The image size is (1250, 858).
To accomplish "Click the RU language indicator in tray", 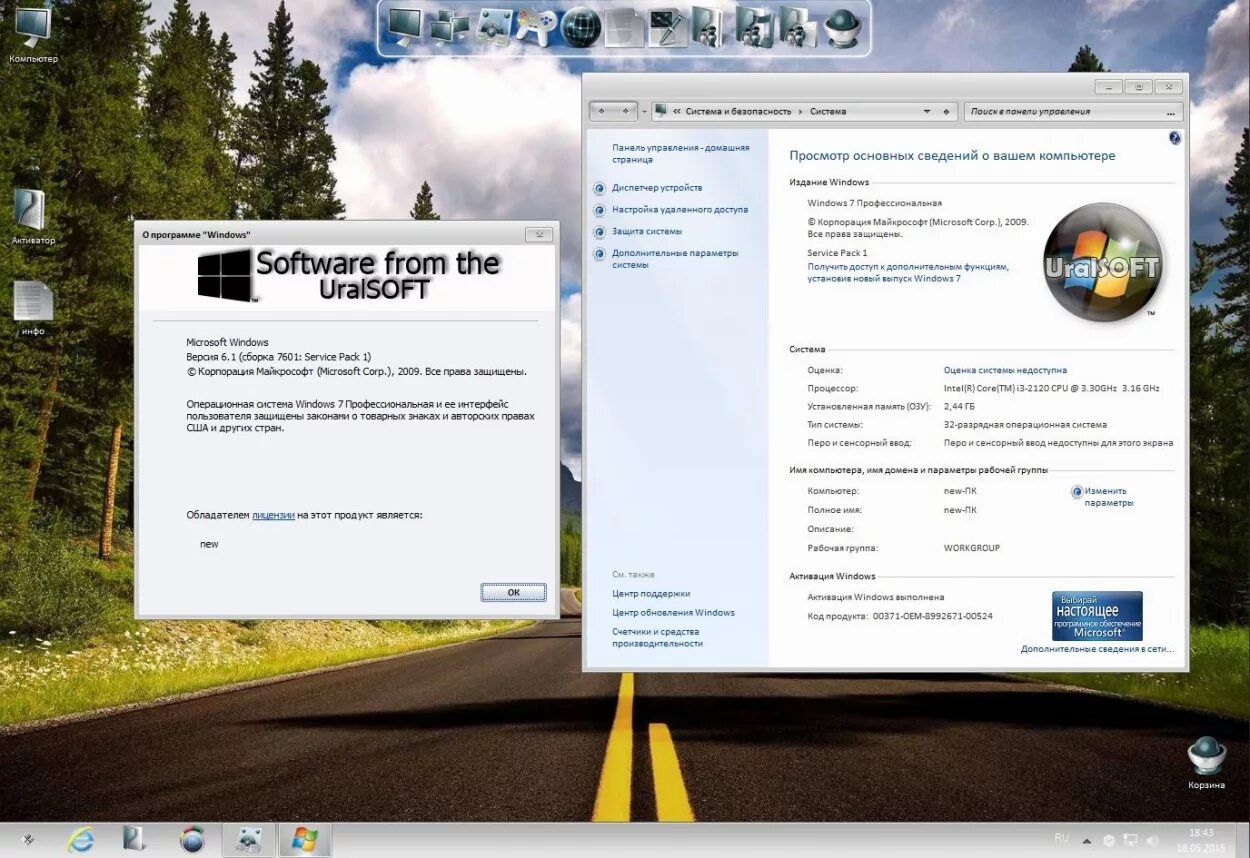I will click(1061, 837).
